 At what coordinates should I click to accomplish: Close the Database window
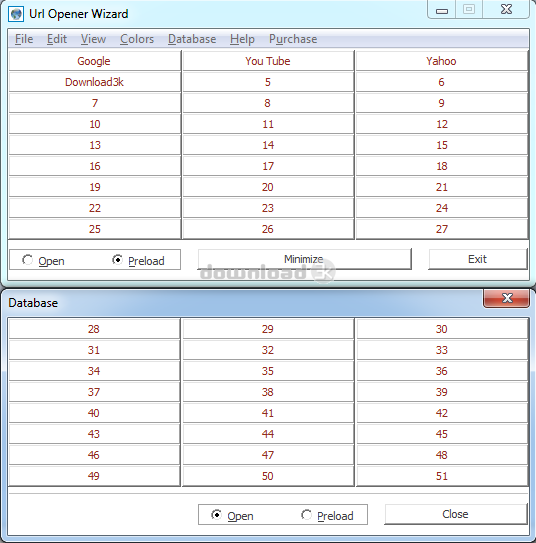[506, 298]
